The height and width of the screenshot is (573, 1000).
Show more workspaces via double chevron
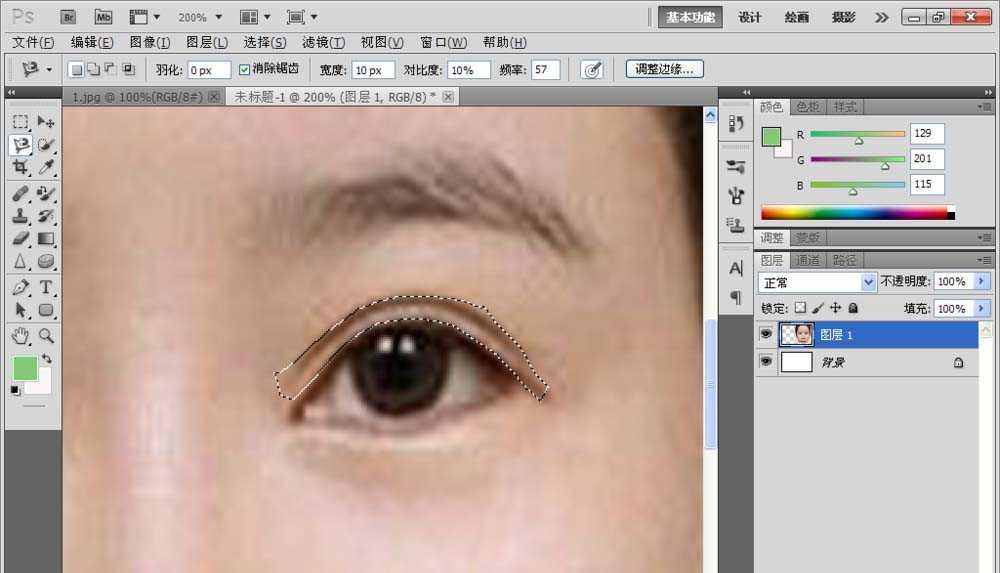click(x=881, y=17)
